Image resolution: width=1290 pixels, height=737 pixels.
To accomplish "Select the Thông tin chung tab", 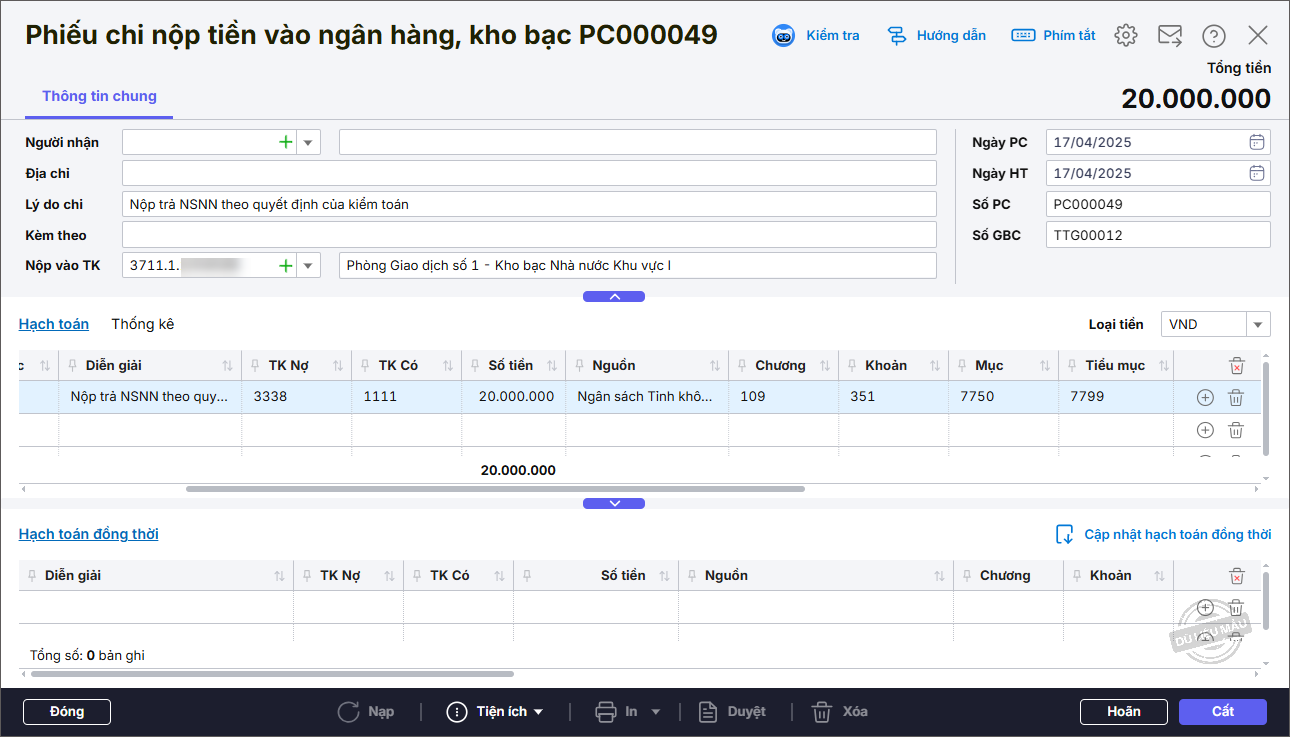I will pos(99,96).
